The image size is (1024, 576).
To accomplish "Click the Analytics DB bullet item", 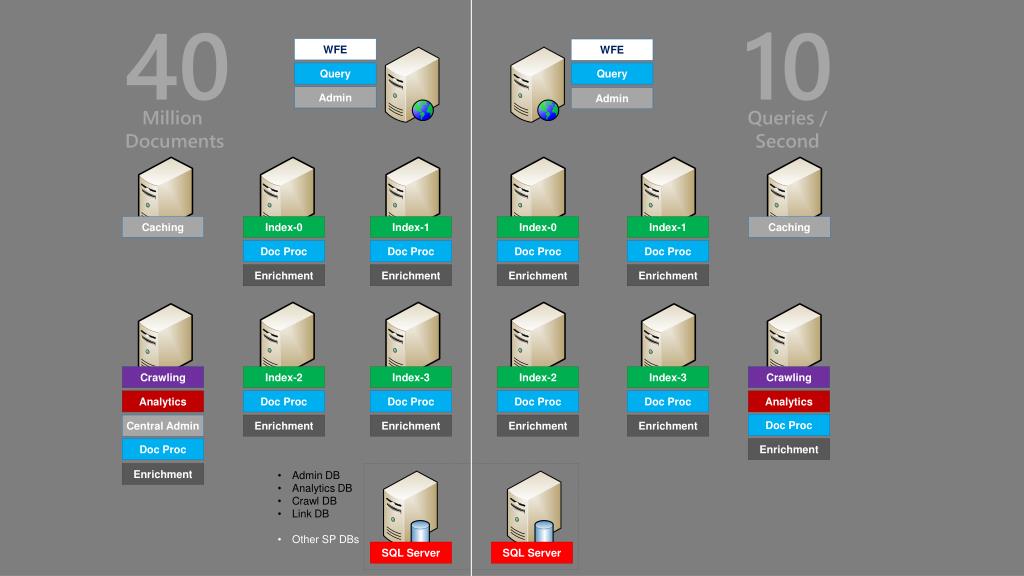I will point(322,488).
